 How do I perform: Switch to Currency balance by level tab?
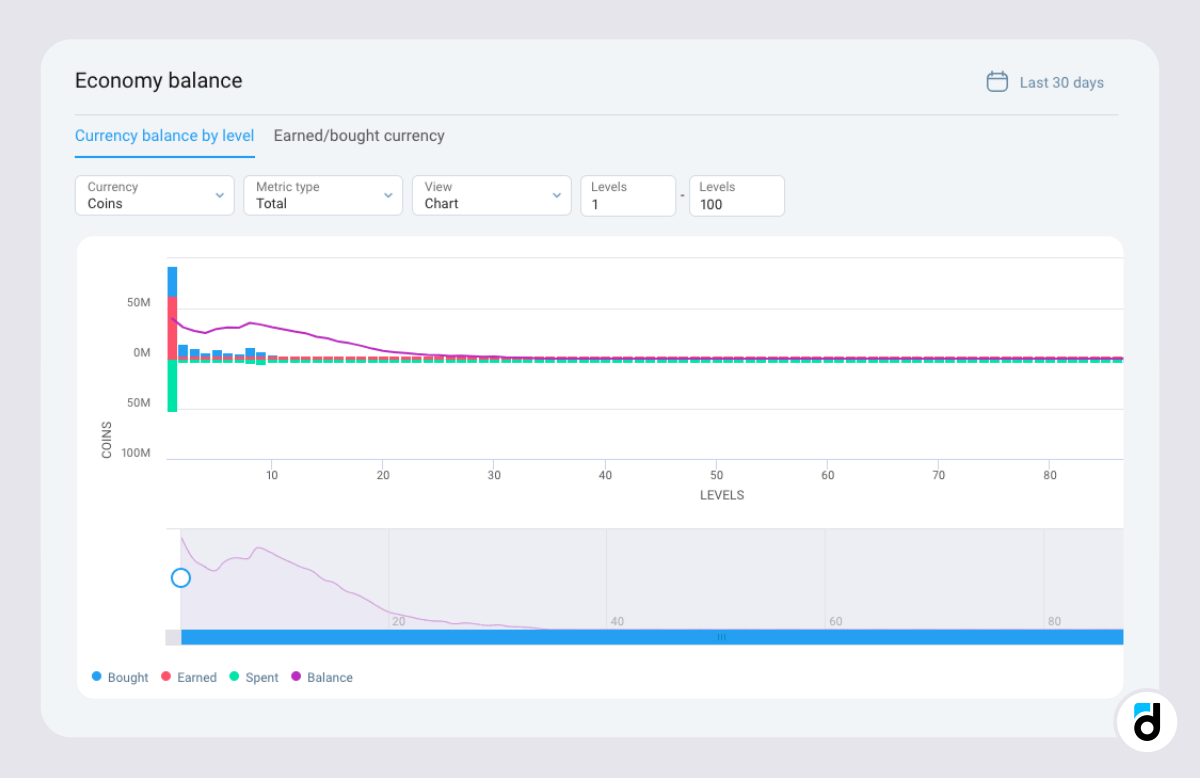click(x=165, y=136)
